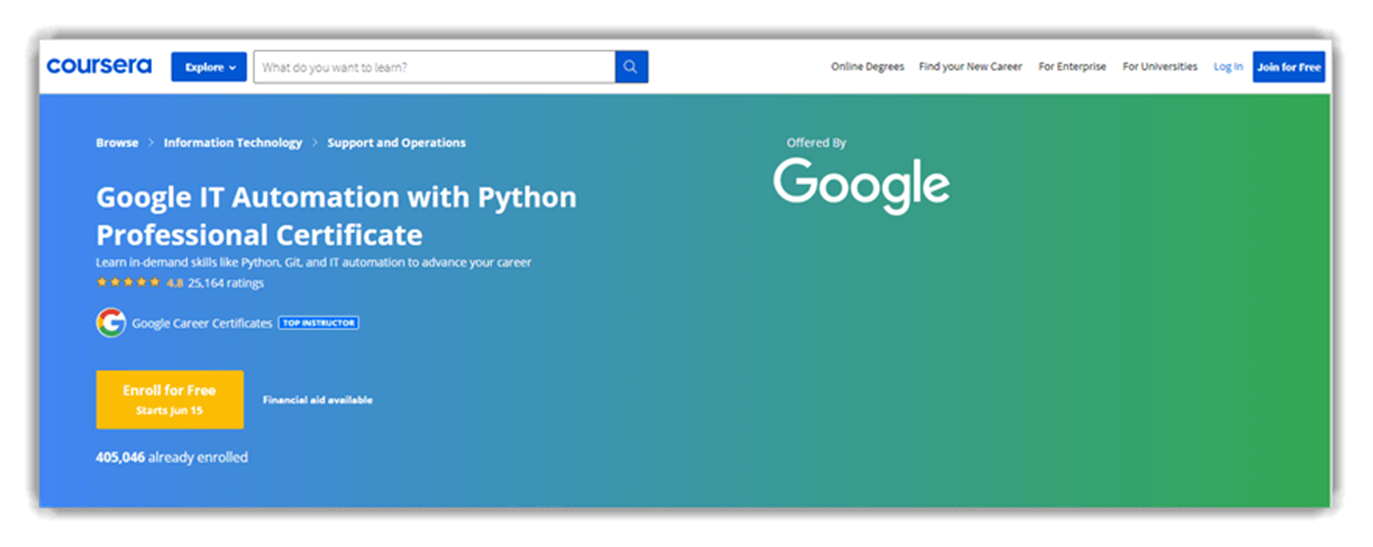Screen dimensions: 1373x547
Task: Open the Support and Operations breadcrumb
Action: pos(396,143)
